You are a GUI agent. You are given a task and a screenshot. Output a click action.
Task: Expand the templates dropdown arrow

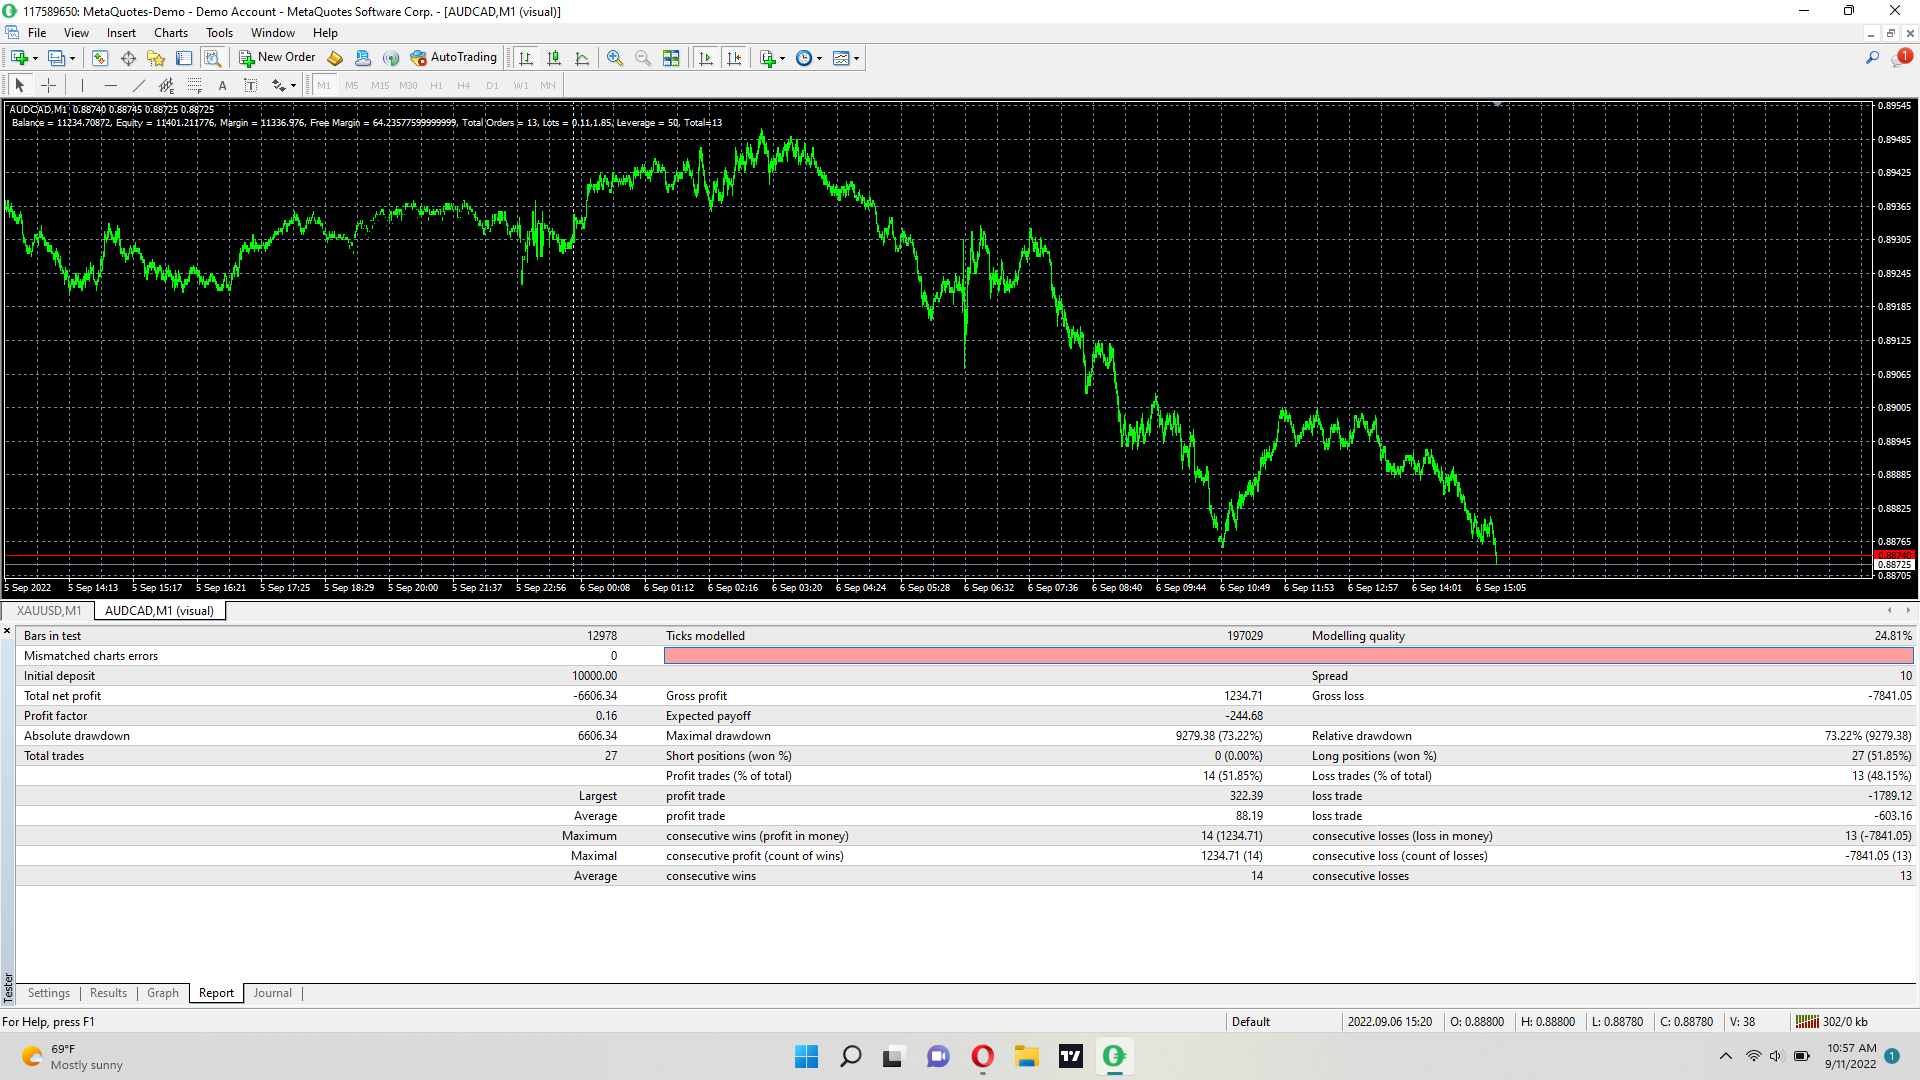pyautogui.click(x=856, y=58)
